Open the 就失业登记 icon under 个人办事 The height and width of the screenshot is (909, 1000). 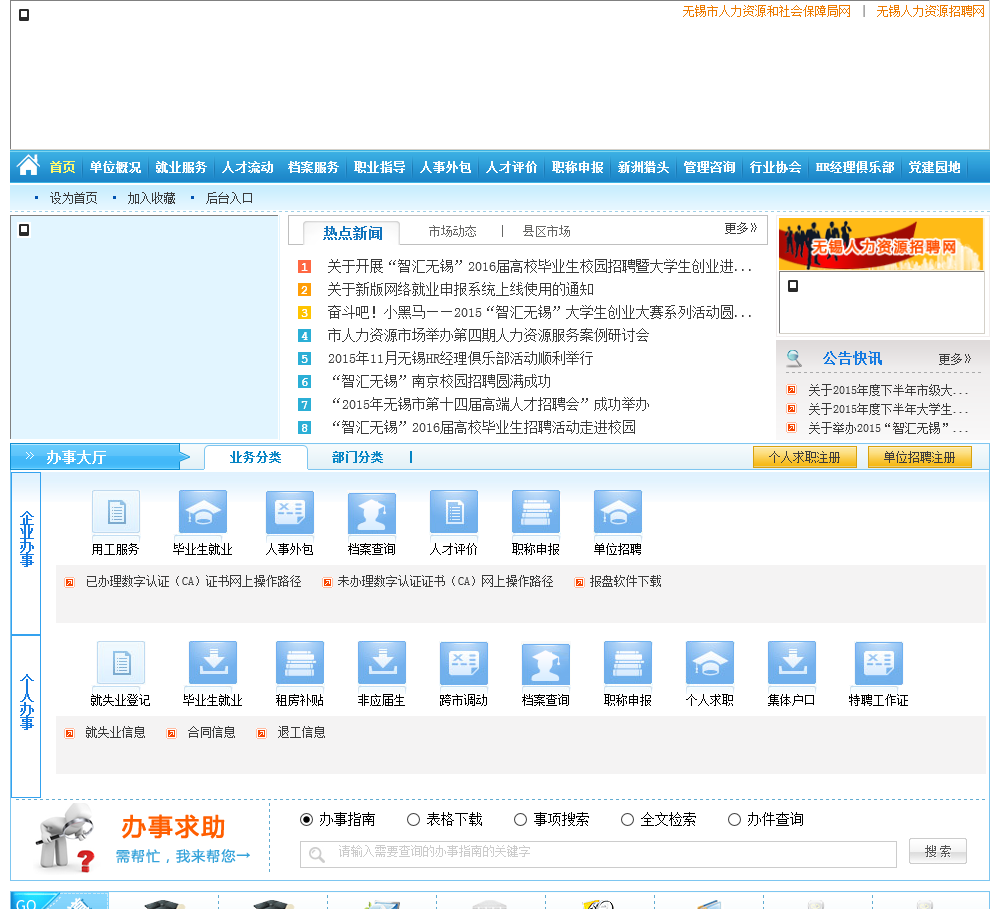(x=121, y=663)
